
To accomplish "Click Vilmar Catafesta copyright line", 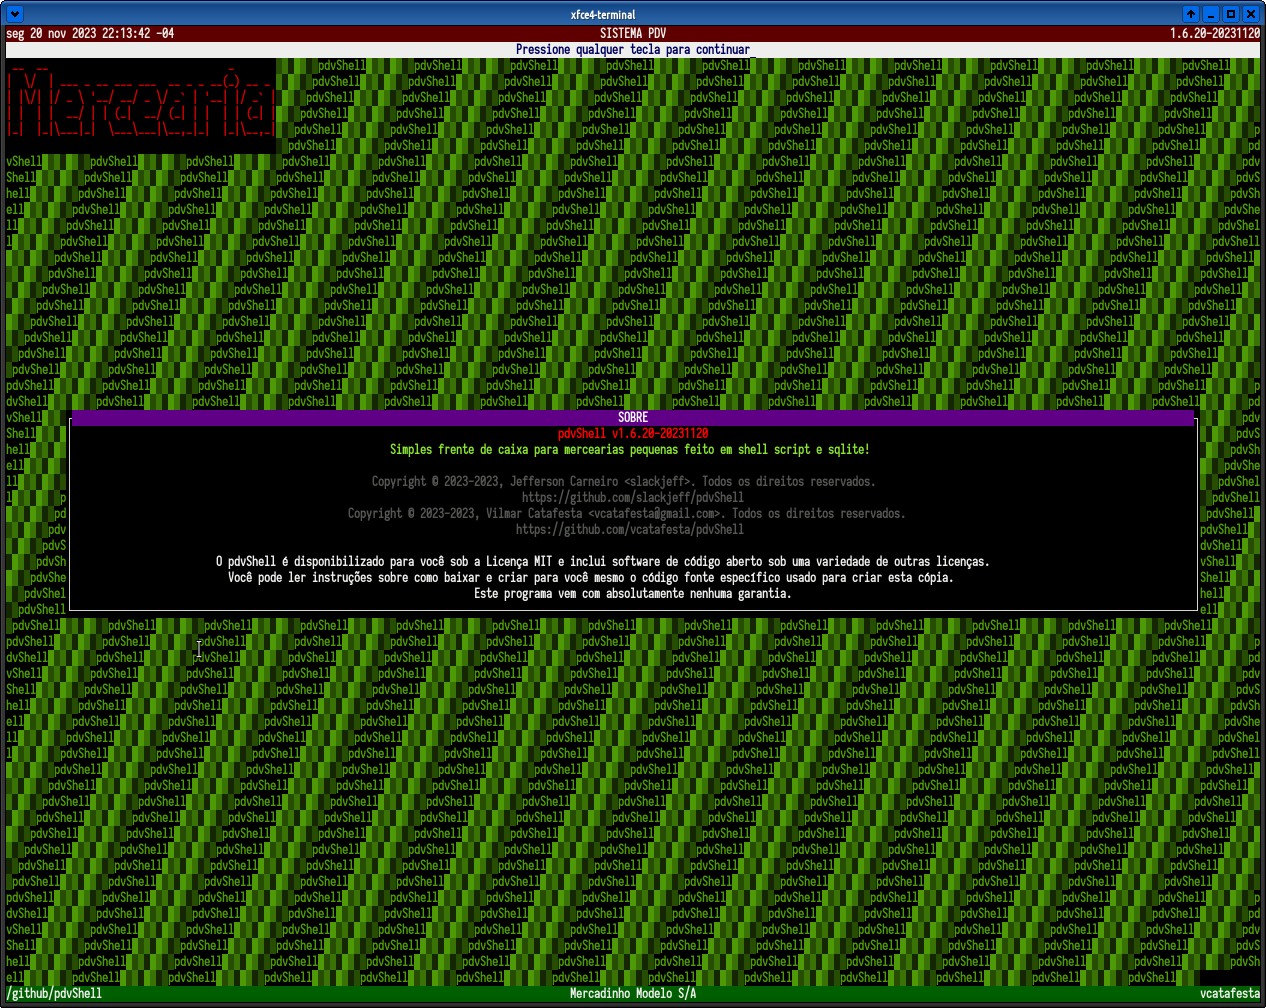I will (x=627, y=513).
